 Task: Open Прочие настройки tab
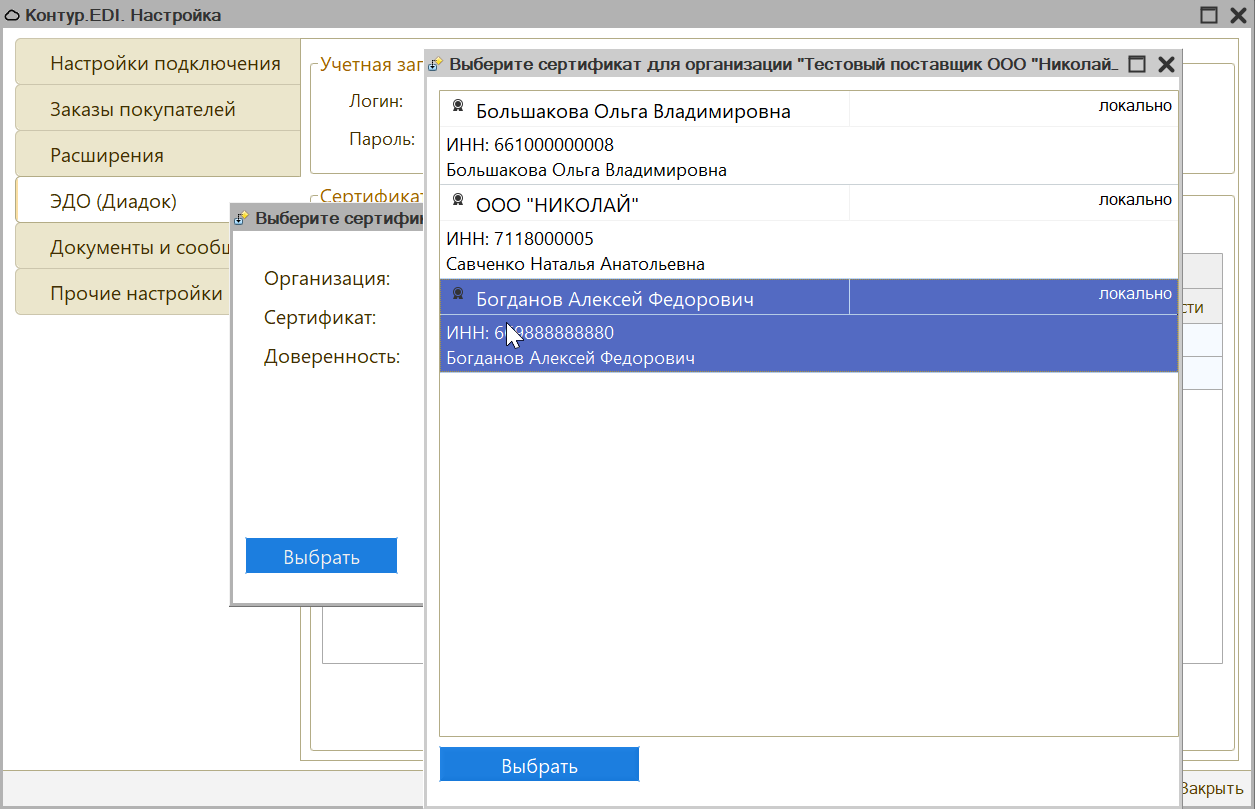tap(124, 292)
